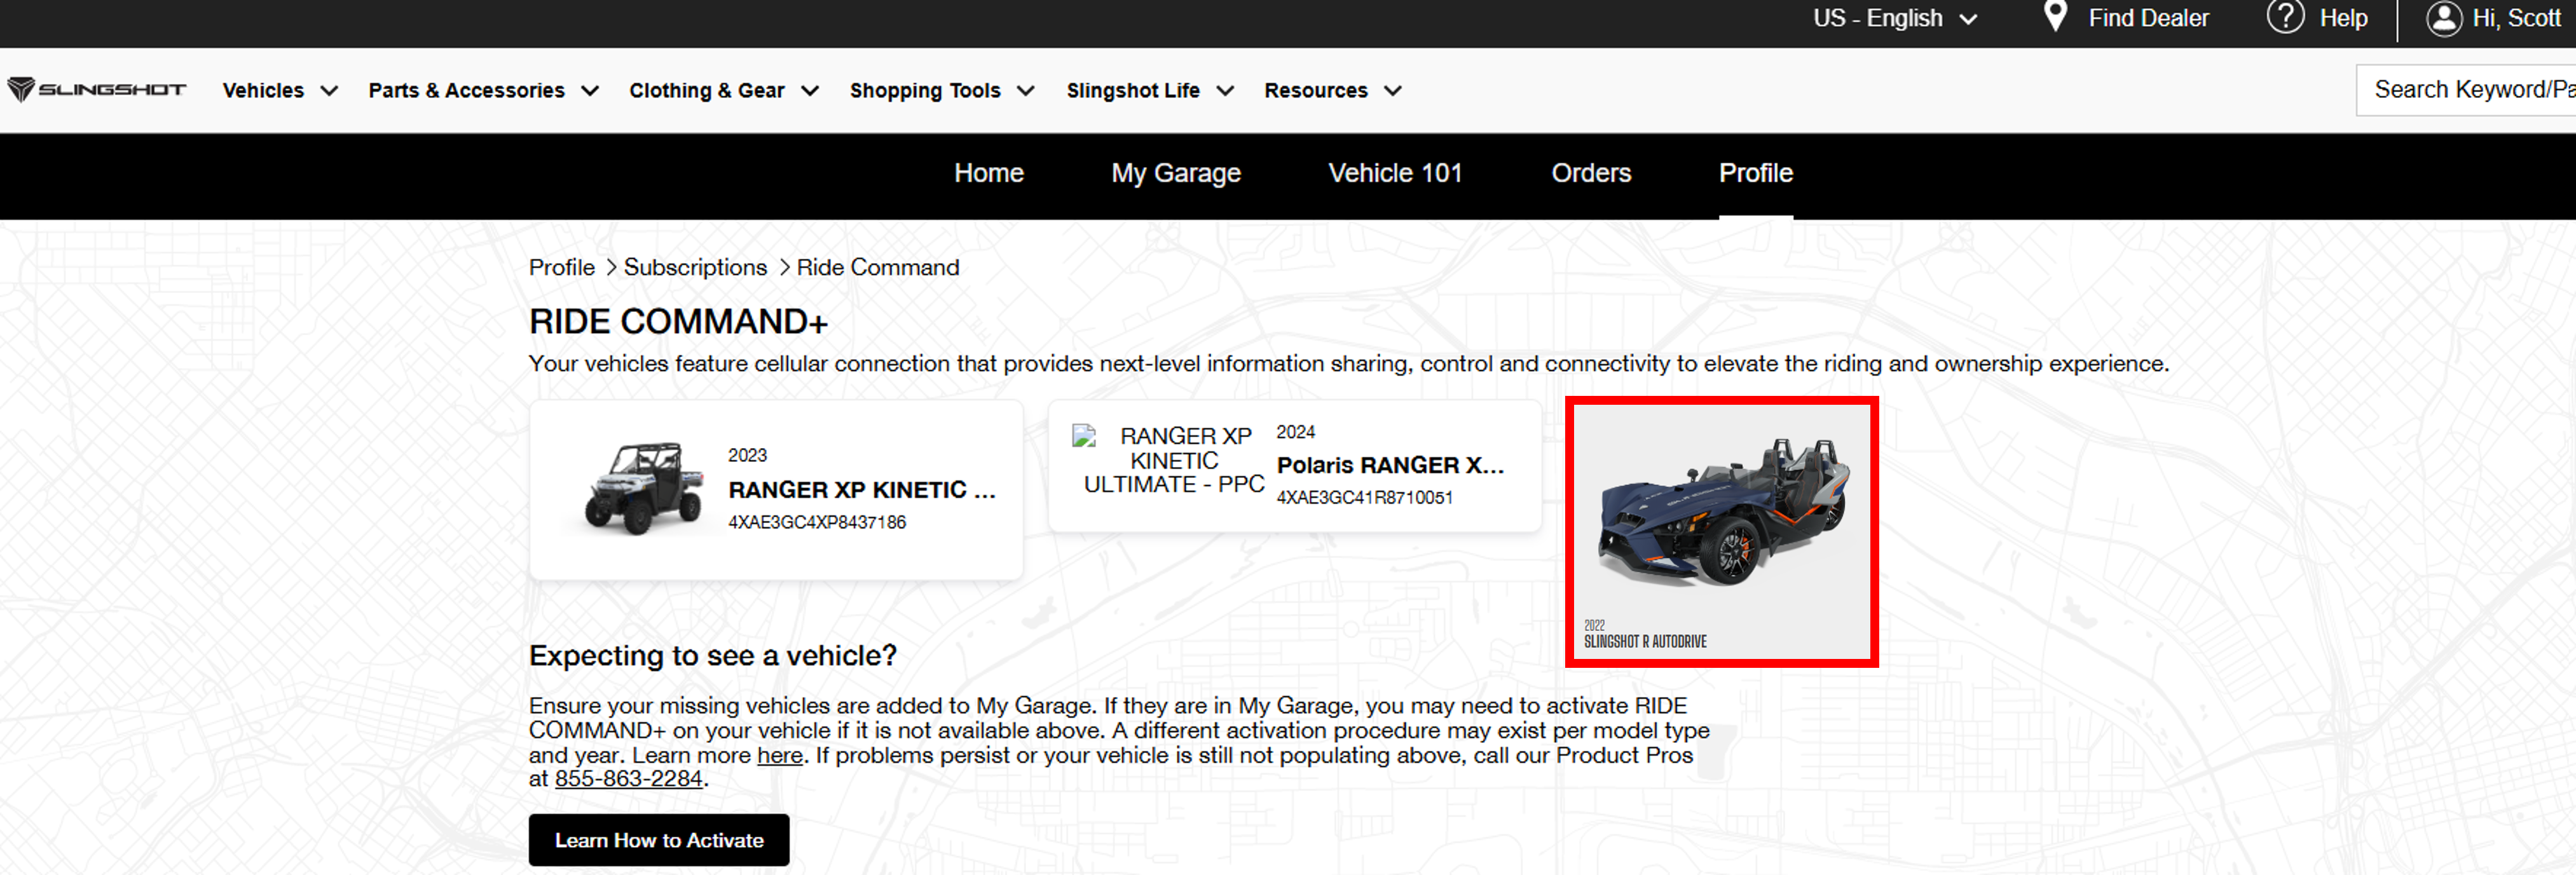The height and width of the screenshot is (875, 2576).
Task: Click the Find Dealer location pin icon
Action: coord(2055,17)
